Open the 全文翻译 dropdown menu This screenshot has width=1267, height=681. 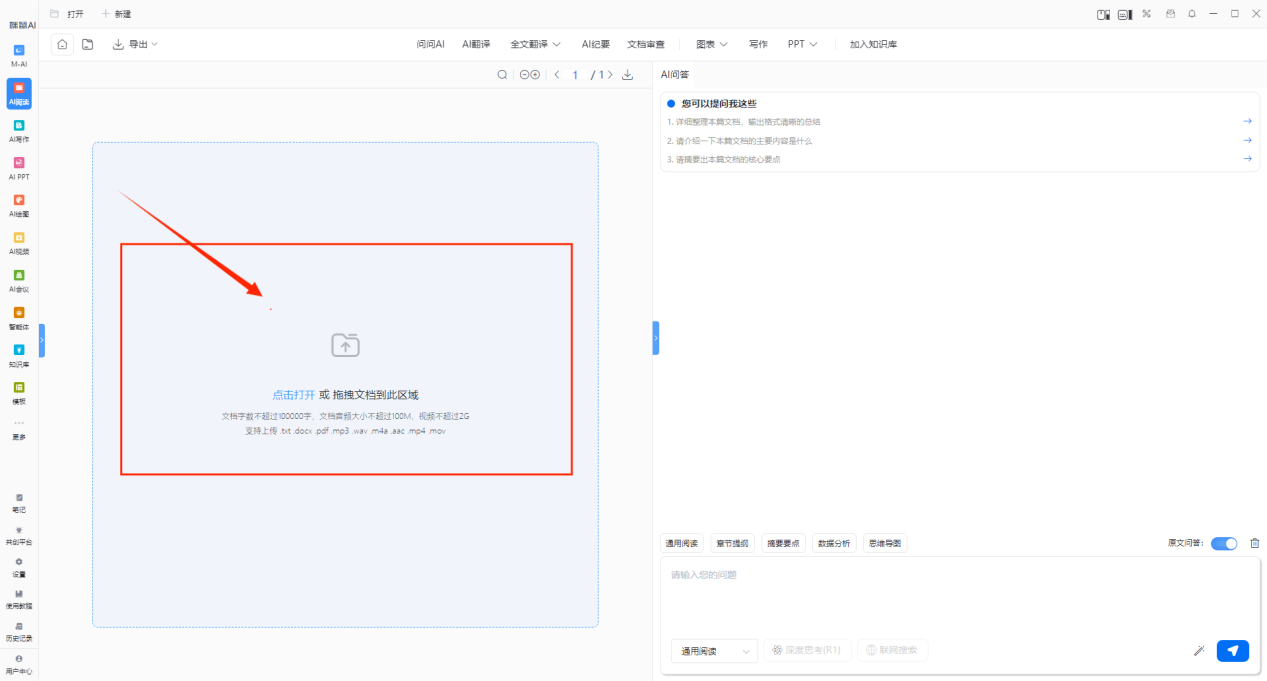click(x=535, y=44)
